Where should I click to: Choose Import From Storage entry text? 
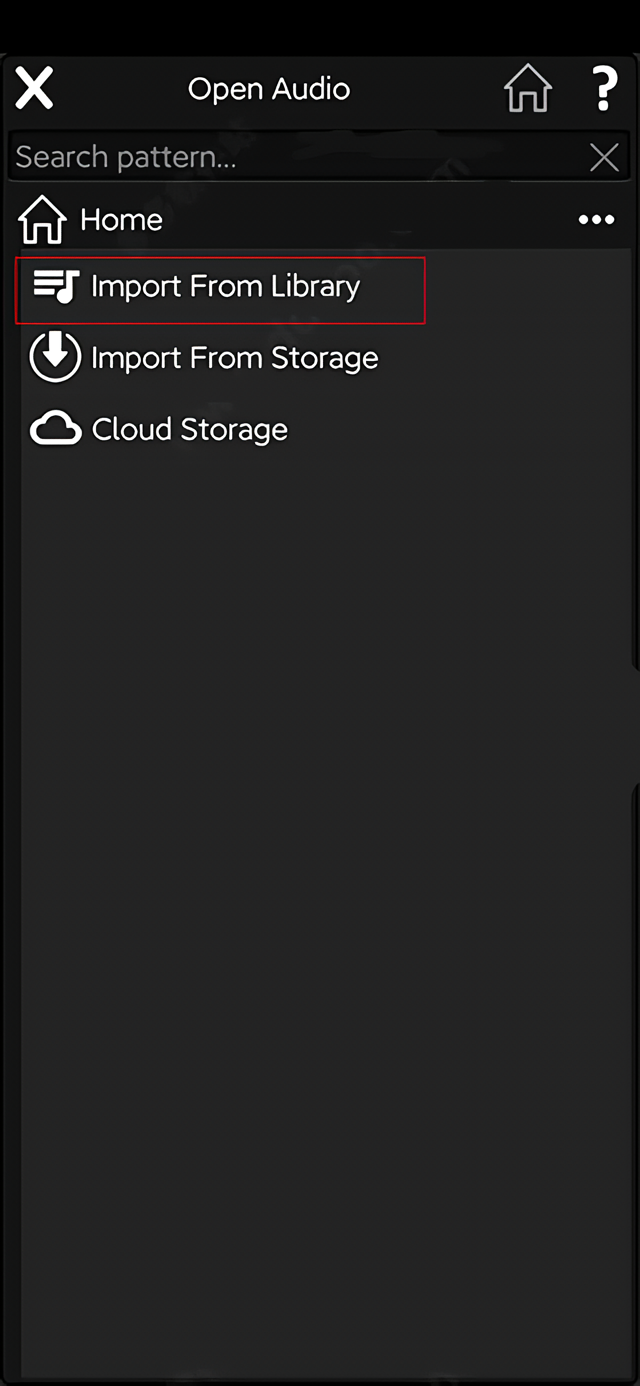coord(234,358)
